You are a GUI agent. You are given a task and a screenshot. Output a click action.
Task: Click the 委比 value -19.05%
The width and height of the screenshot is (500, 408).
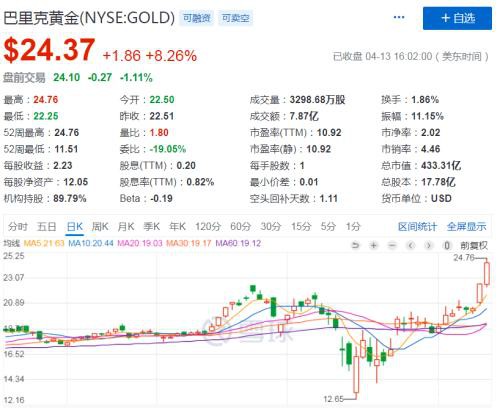tap(168, 149)
